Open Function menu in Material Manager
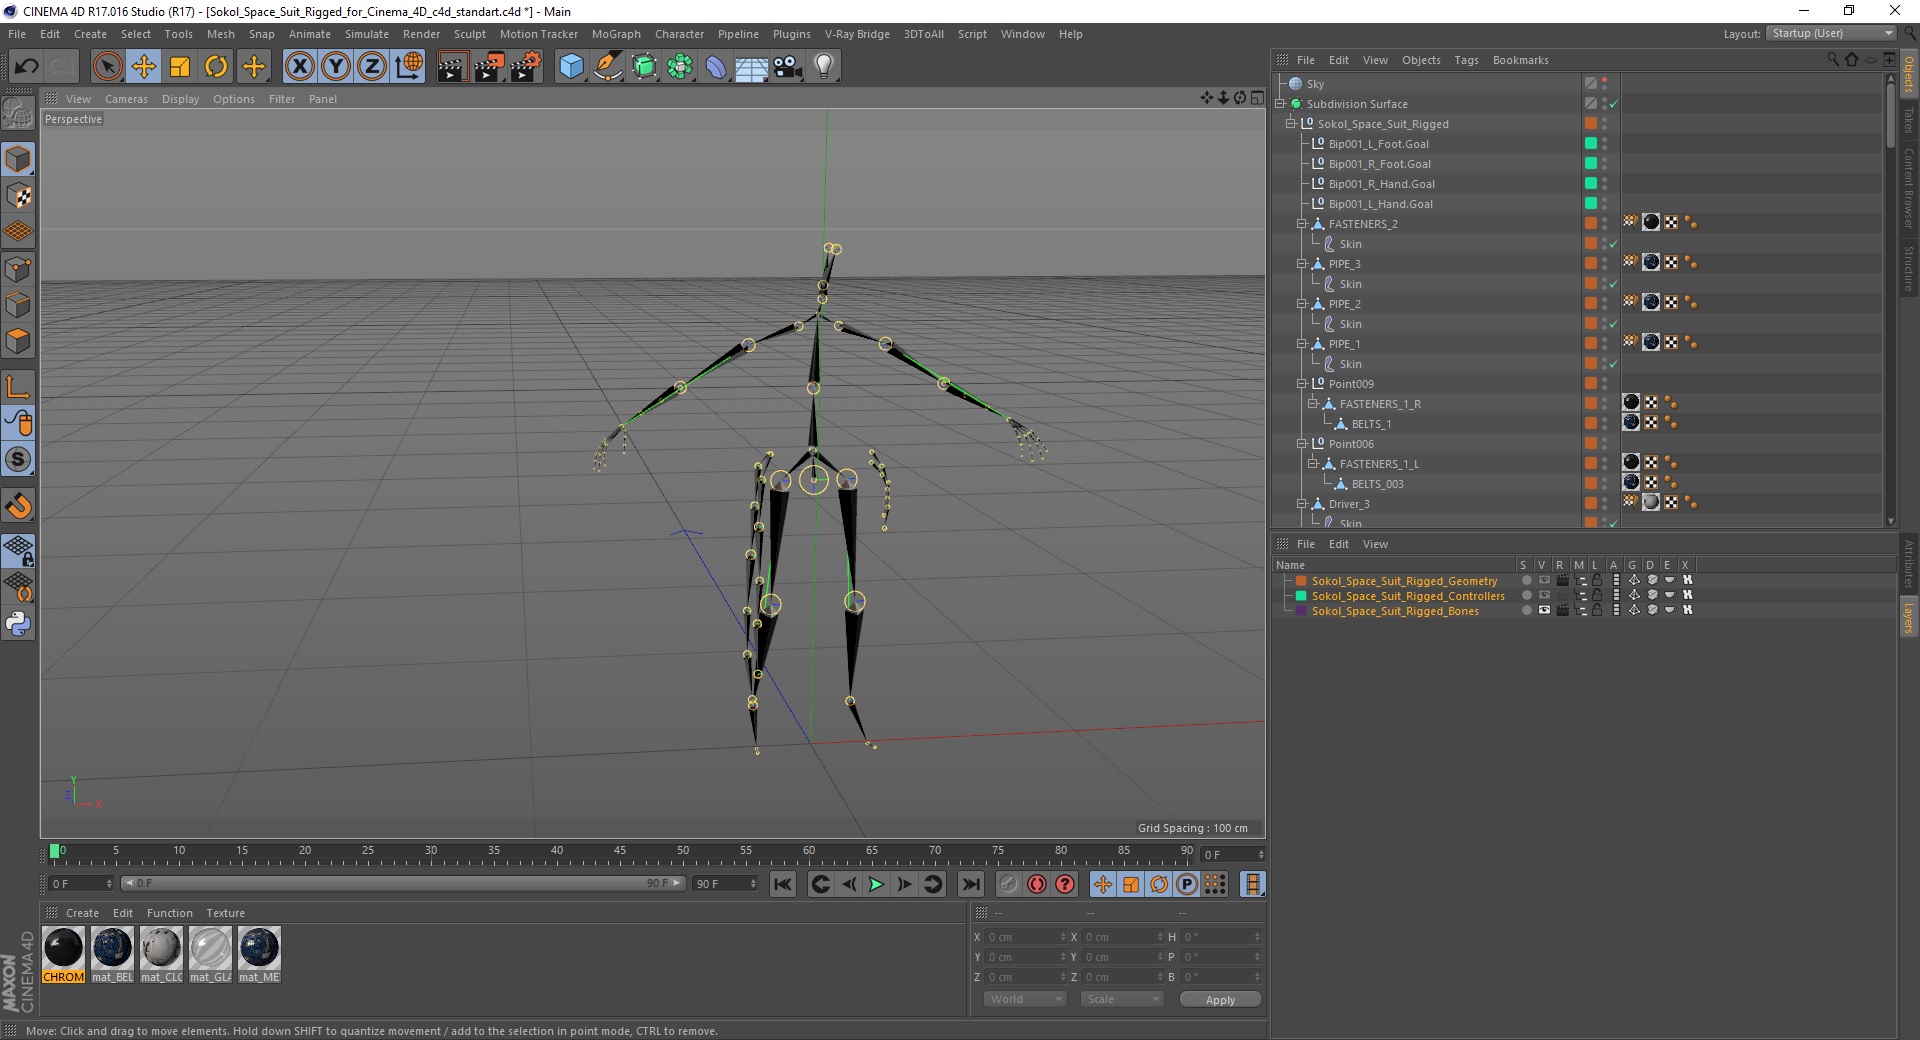Image resolution: width=1920 pixels, height=1040 pixels. [x=170, y=913]
